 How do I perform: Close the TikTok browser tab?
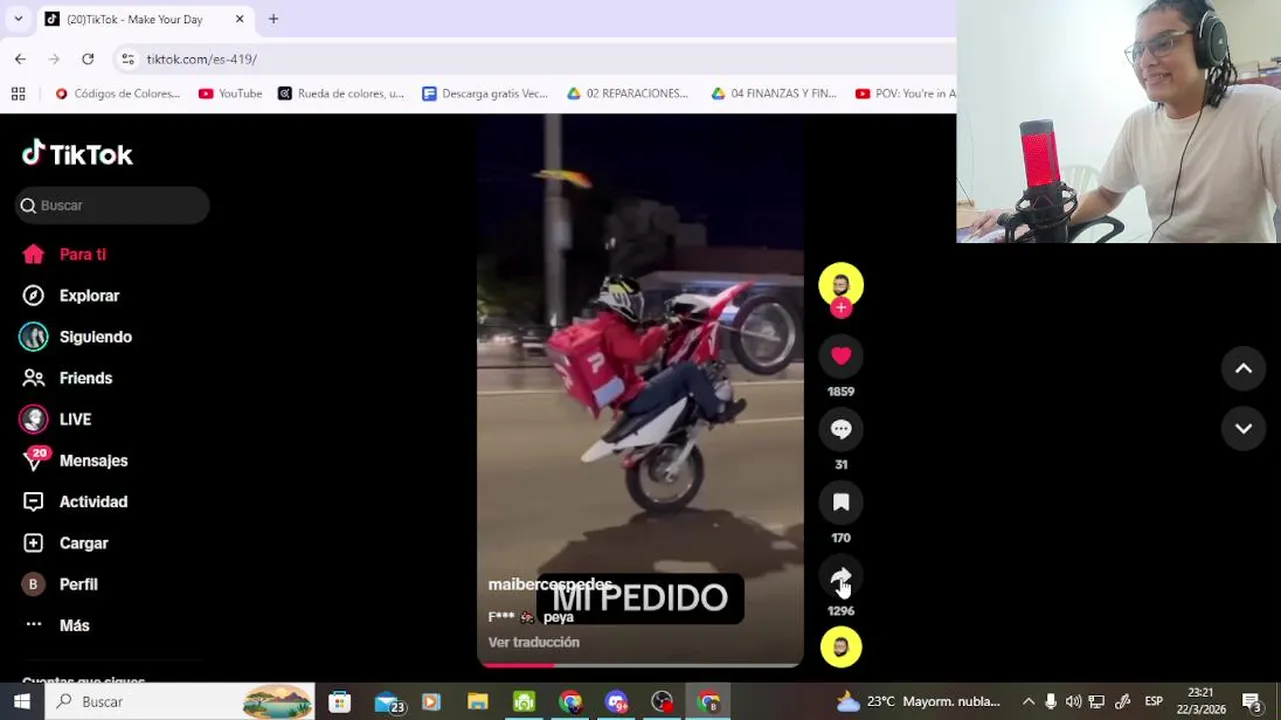240,19
